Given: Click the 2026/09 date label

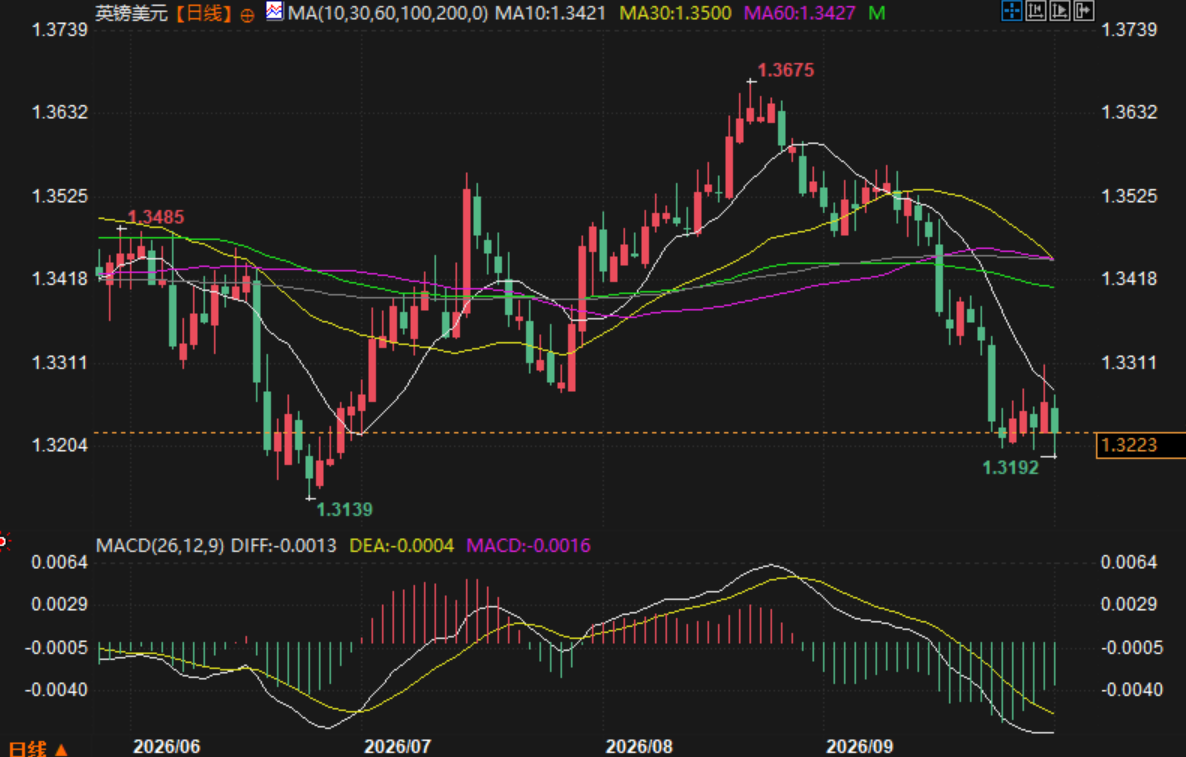Looking at the screenshot, I should (859, 746).
